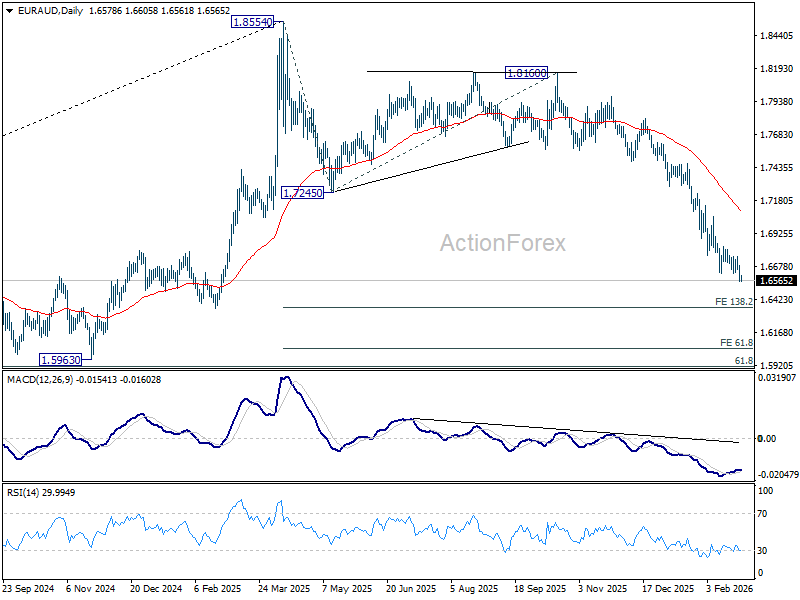Select the MACD(12,26,9) indicator label

(x=40, y=380)
